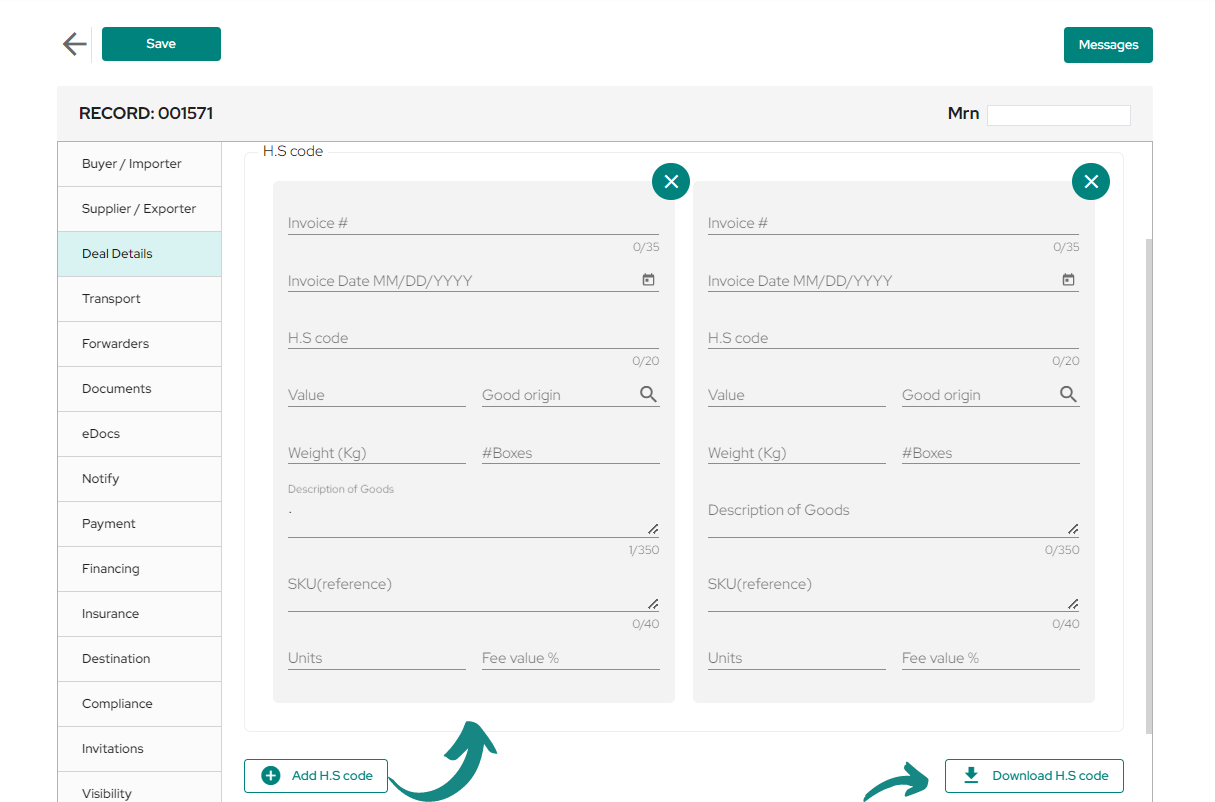Focus the second Fee value % field

[x=991, y=658]
